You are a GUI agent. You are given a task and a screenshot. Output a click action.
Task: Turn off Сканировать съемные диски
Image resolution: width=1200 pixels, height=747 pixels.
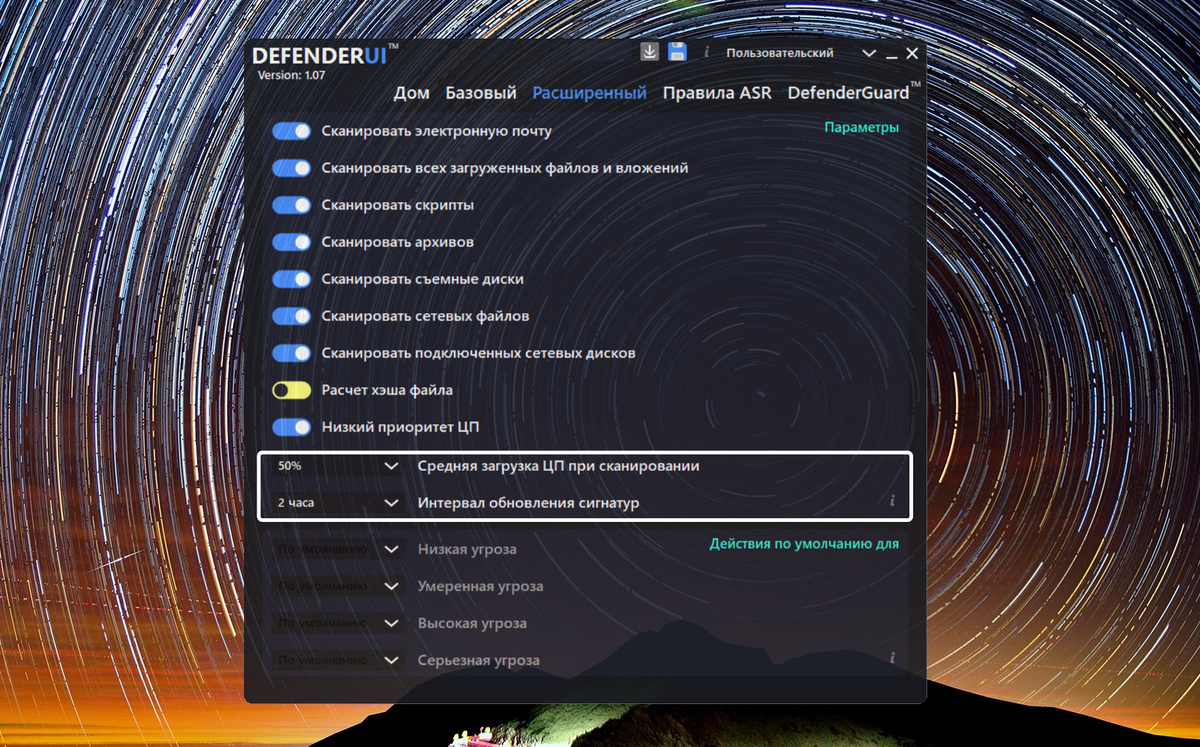(x=292, y=279)
